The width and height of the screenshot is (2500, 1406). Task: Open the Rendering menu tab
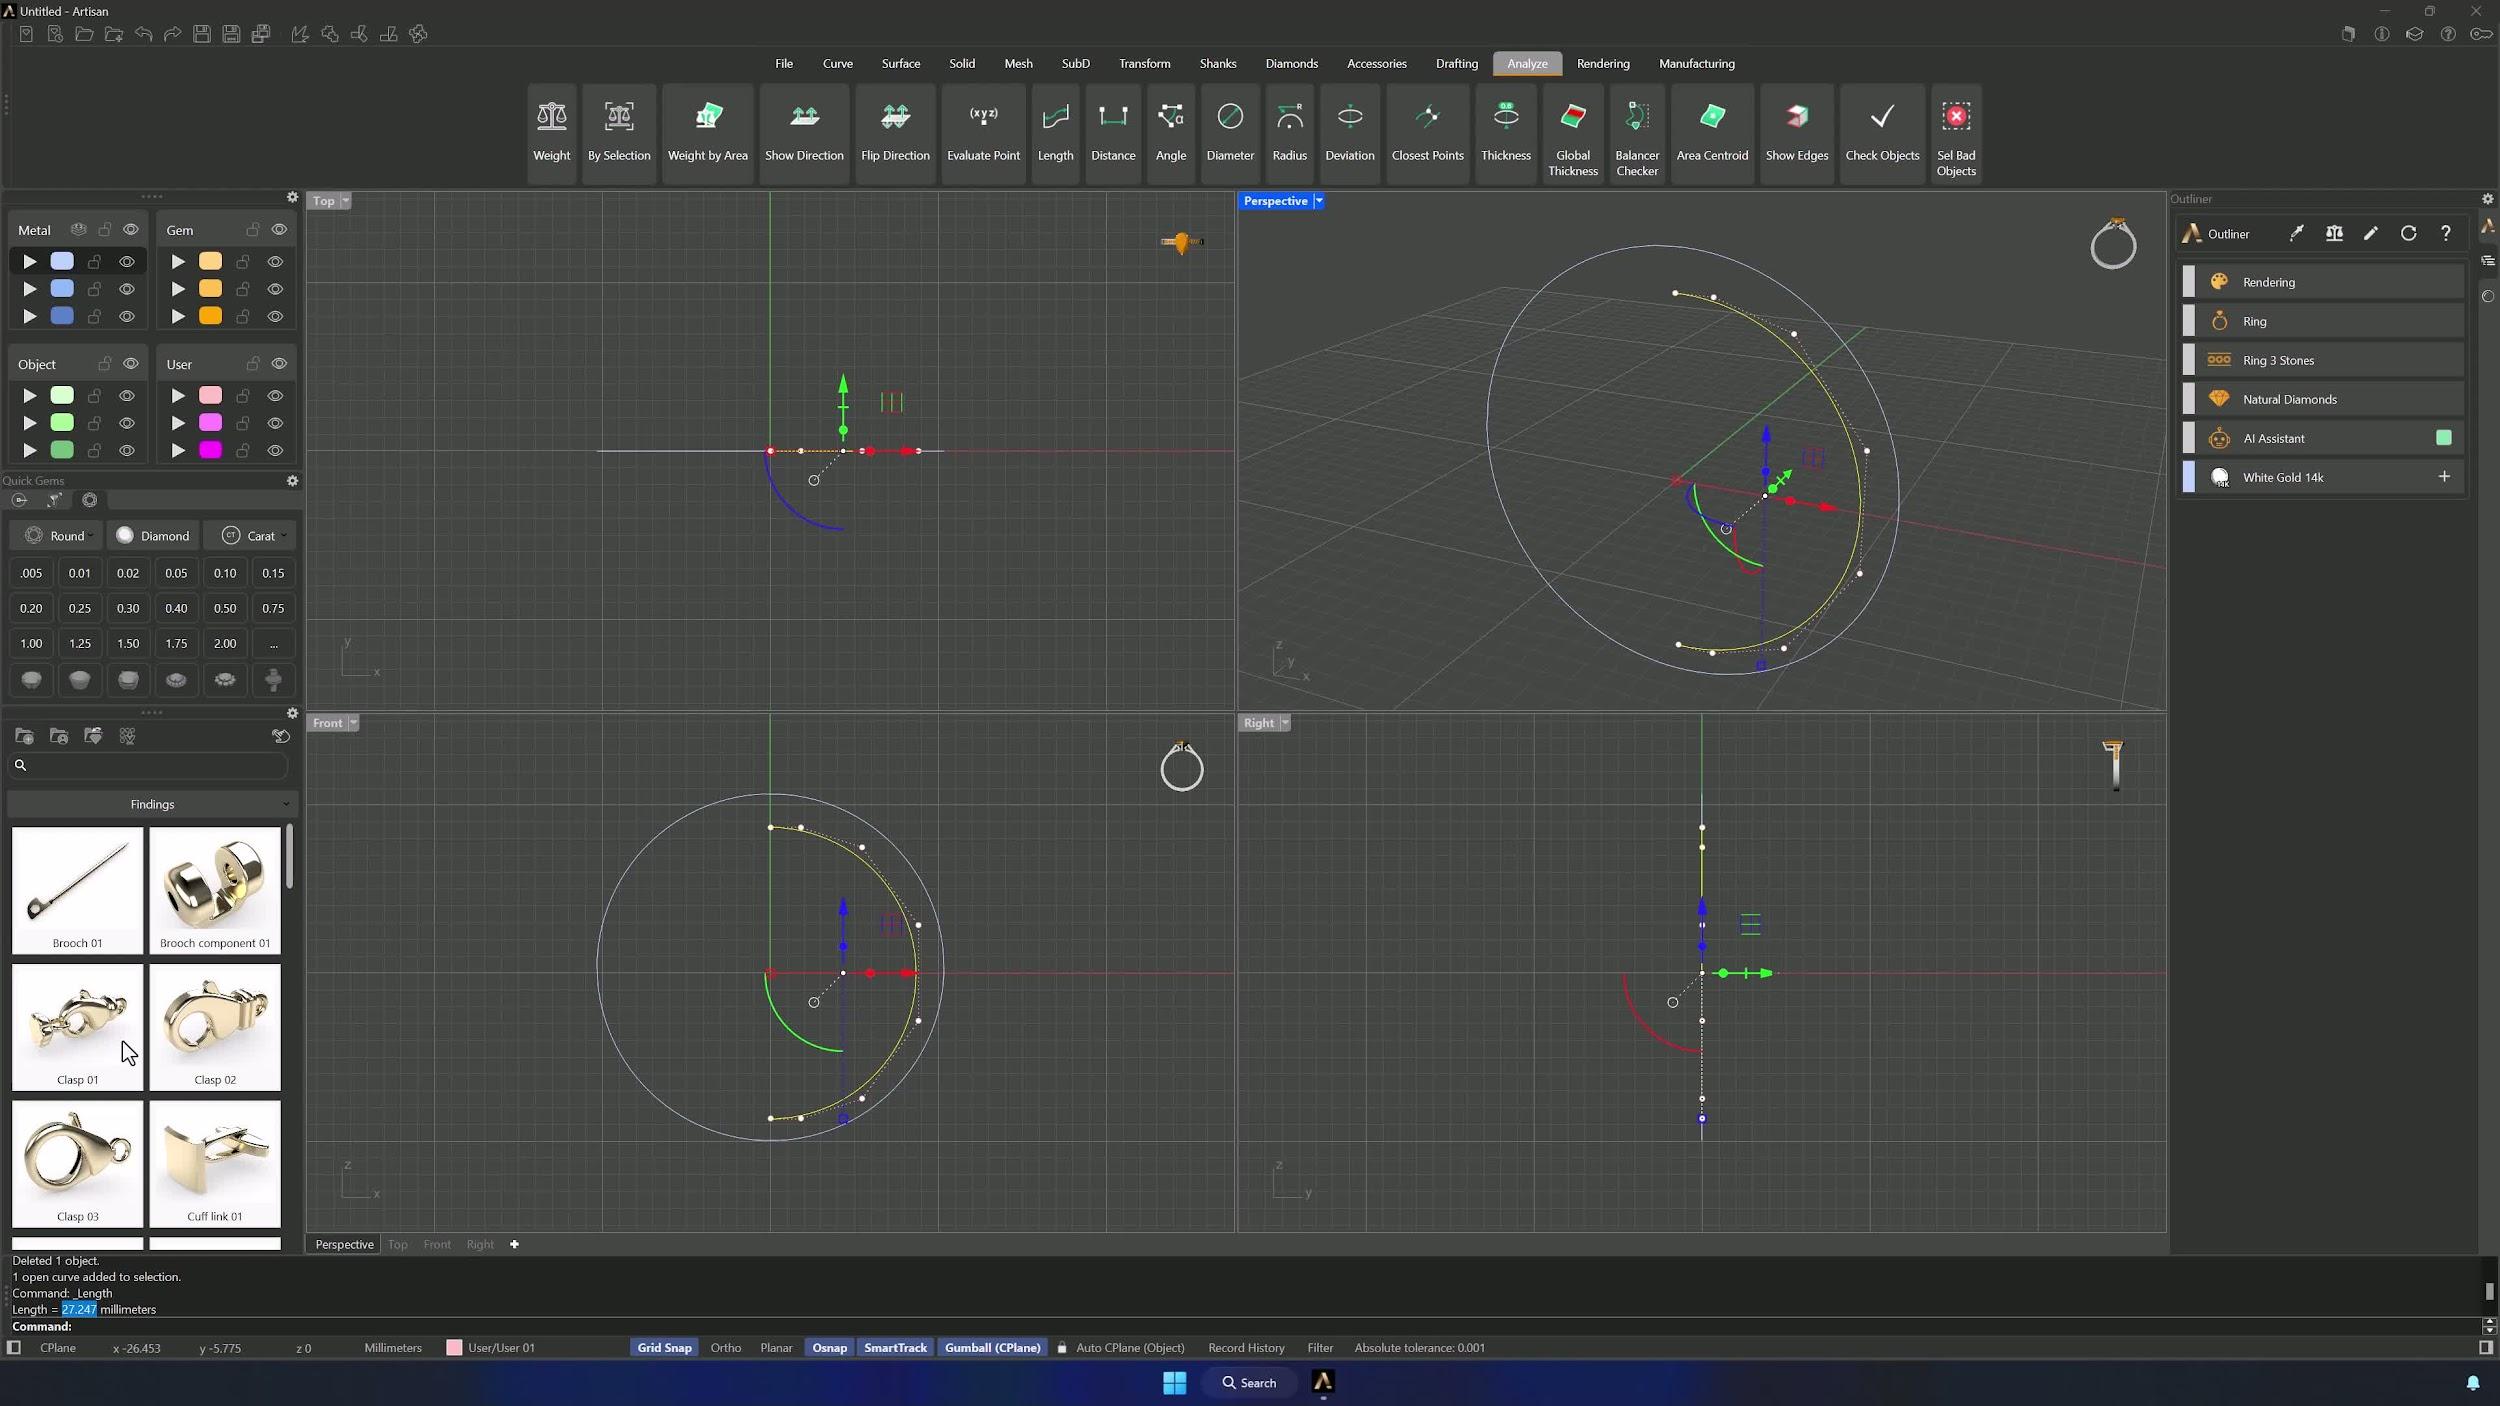coord(1602,63)
